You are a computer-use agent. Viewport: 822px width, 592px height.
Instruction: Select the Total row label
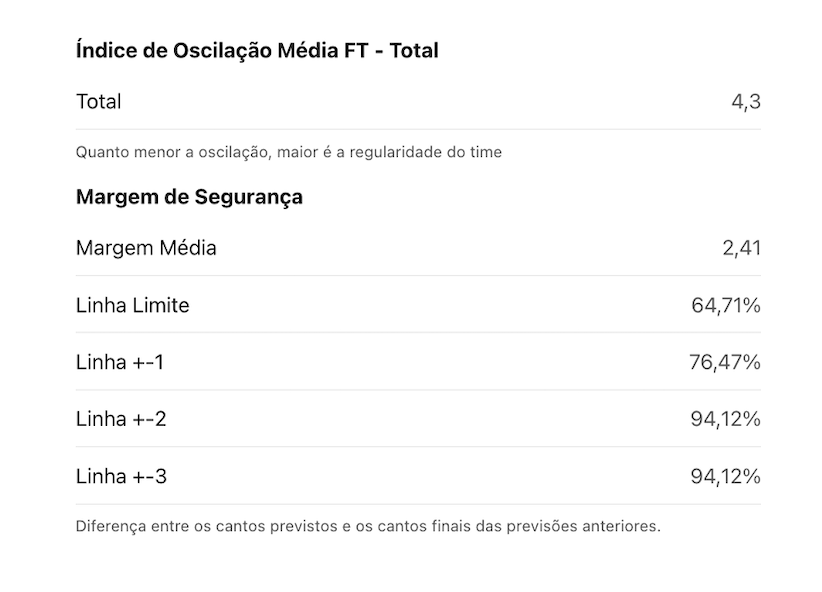point(99,101)
